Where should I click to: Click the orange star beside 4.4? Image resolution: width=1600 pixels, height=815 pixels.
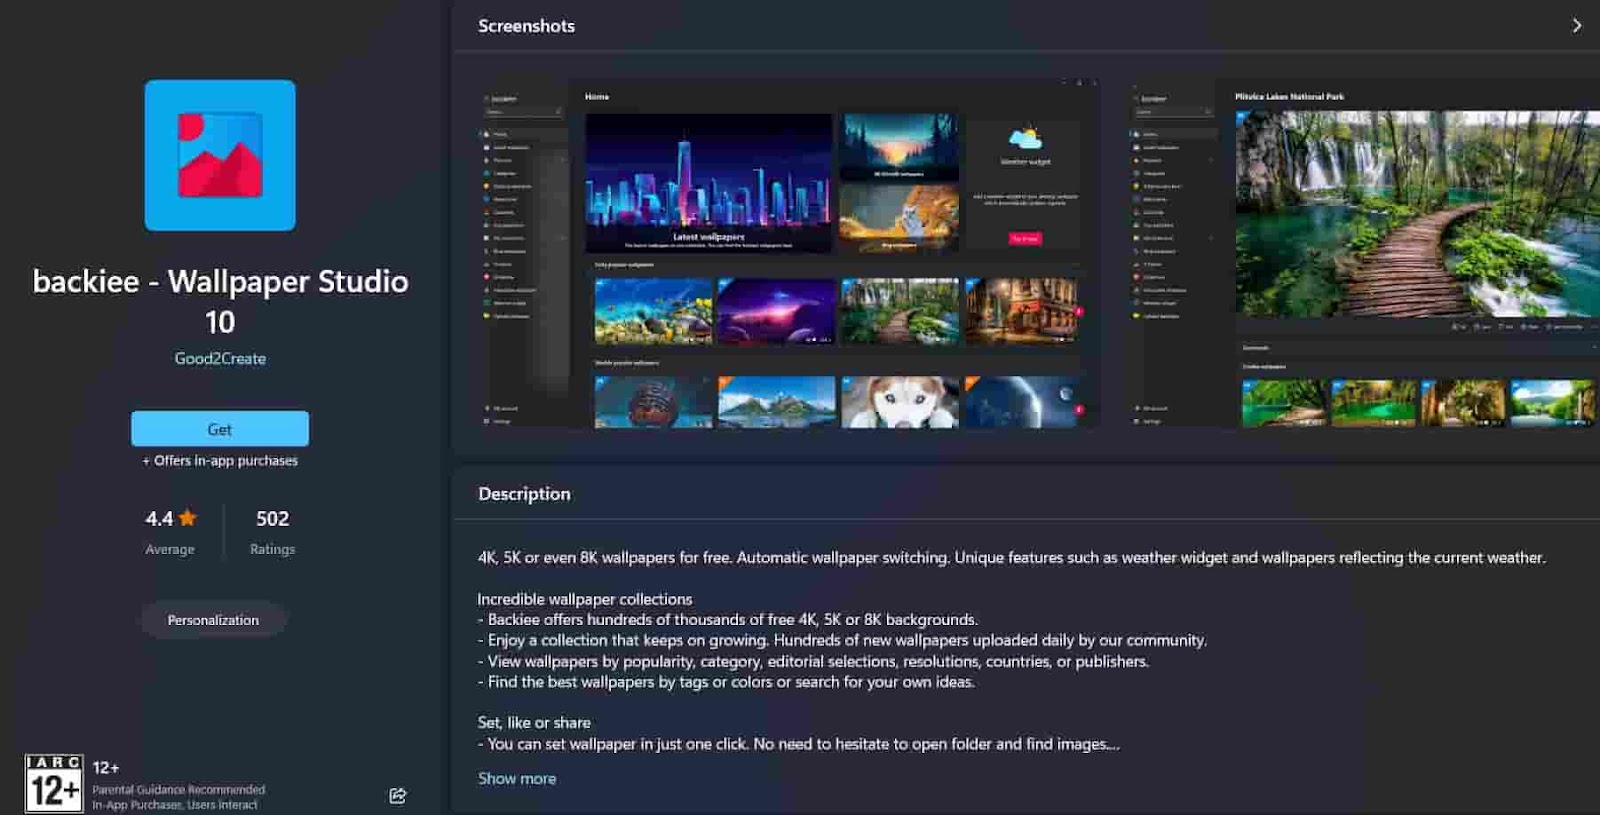coord(188,518)
